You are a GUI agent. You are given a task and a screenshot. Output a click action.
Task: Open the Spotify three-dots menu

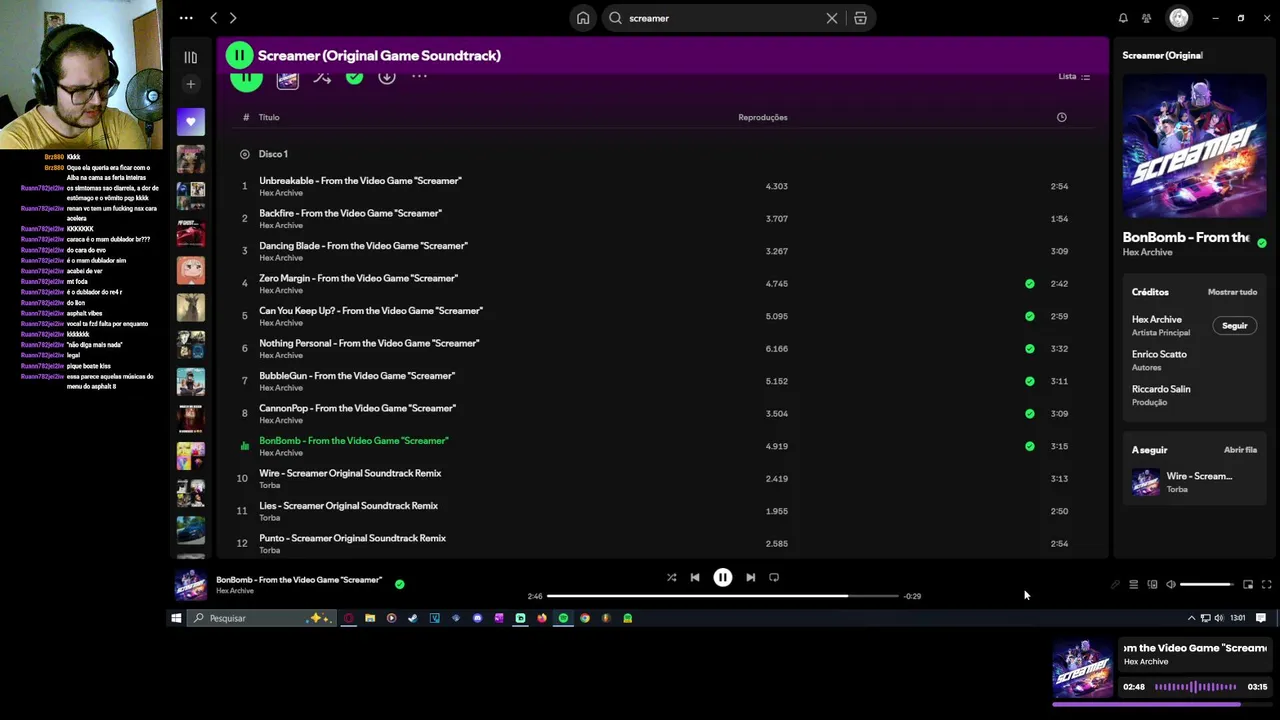(x=186, y=18)
